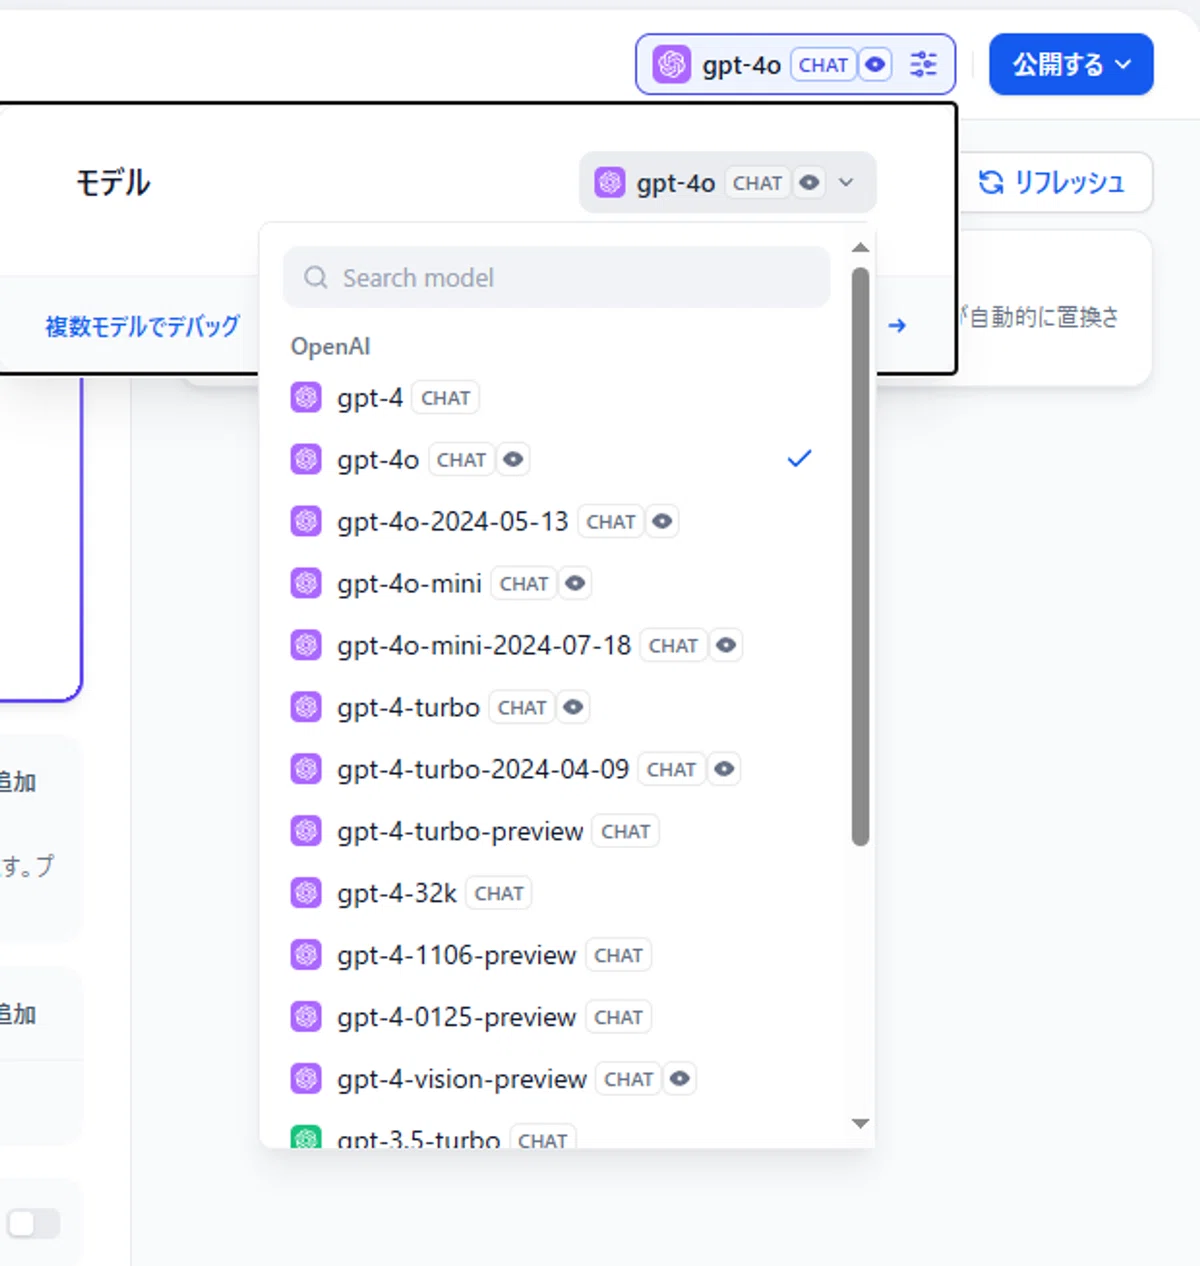1200x1266 pixels.
Task: Choose gpt-3.5-turbo model
Action: point(555,1135)
